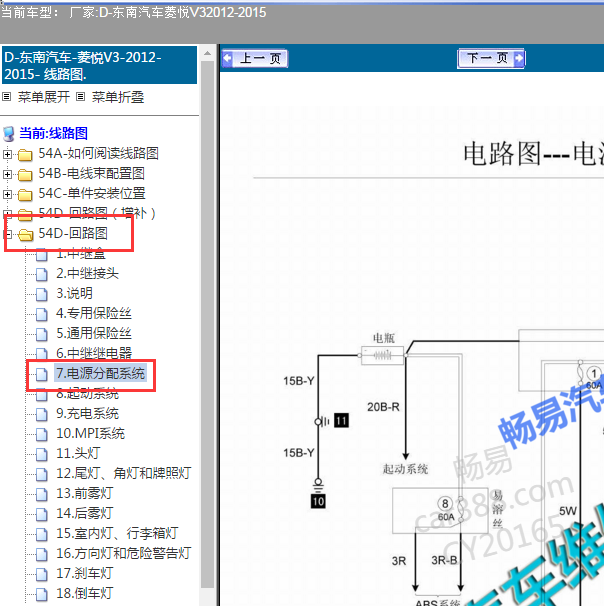This screenshot has height=606, width=604.
Task: Open 17.刹车灯 page
Action: pyautogui.click(x=85, y=573)
